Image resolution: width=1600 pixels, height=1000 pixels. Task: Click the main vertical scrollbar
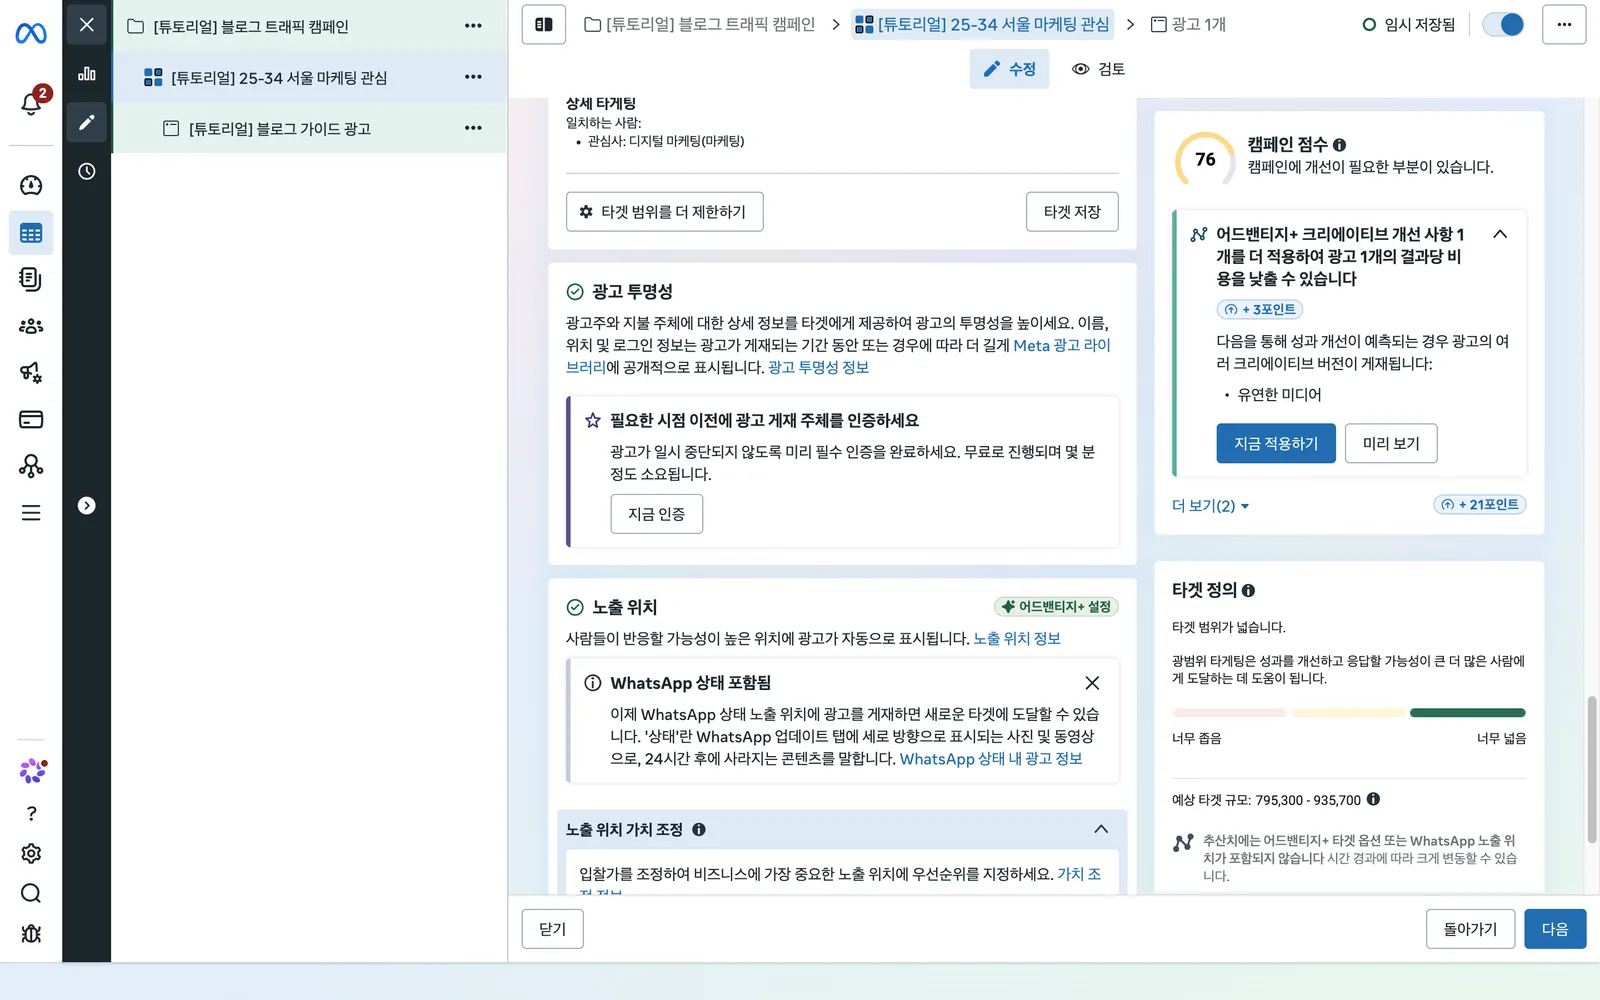[x=1592, y=770]
